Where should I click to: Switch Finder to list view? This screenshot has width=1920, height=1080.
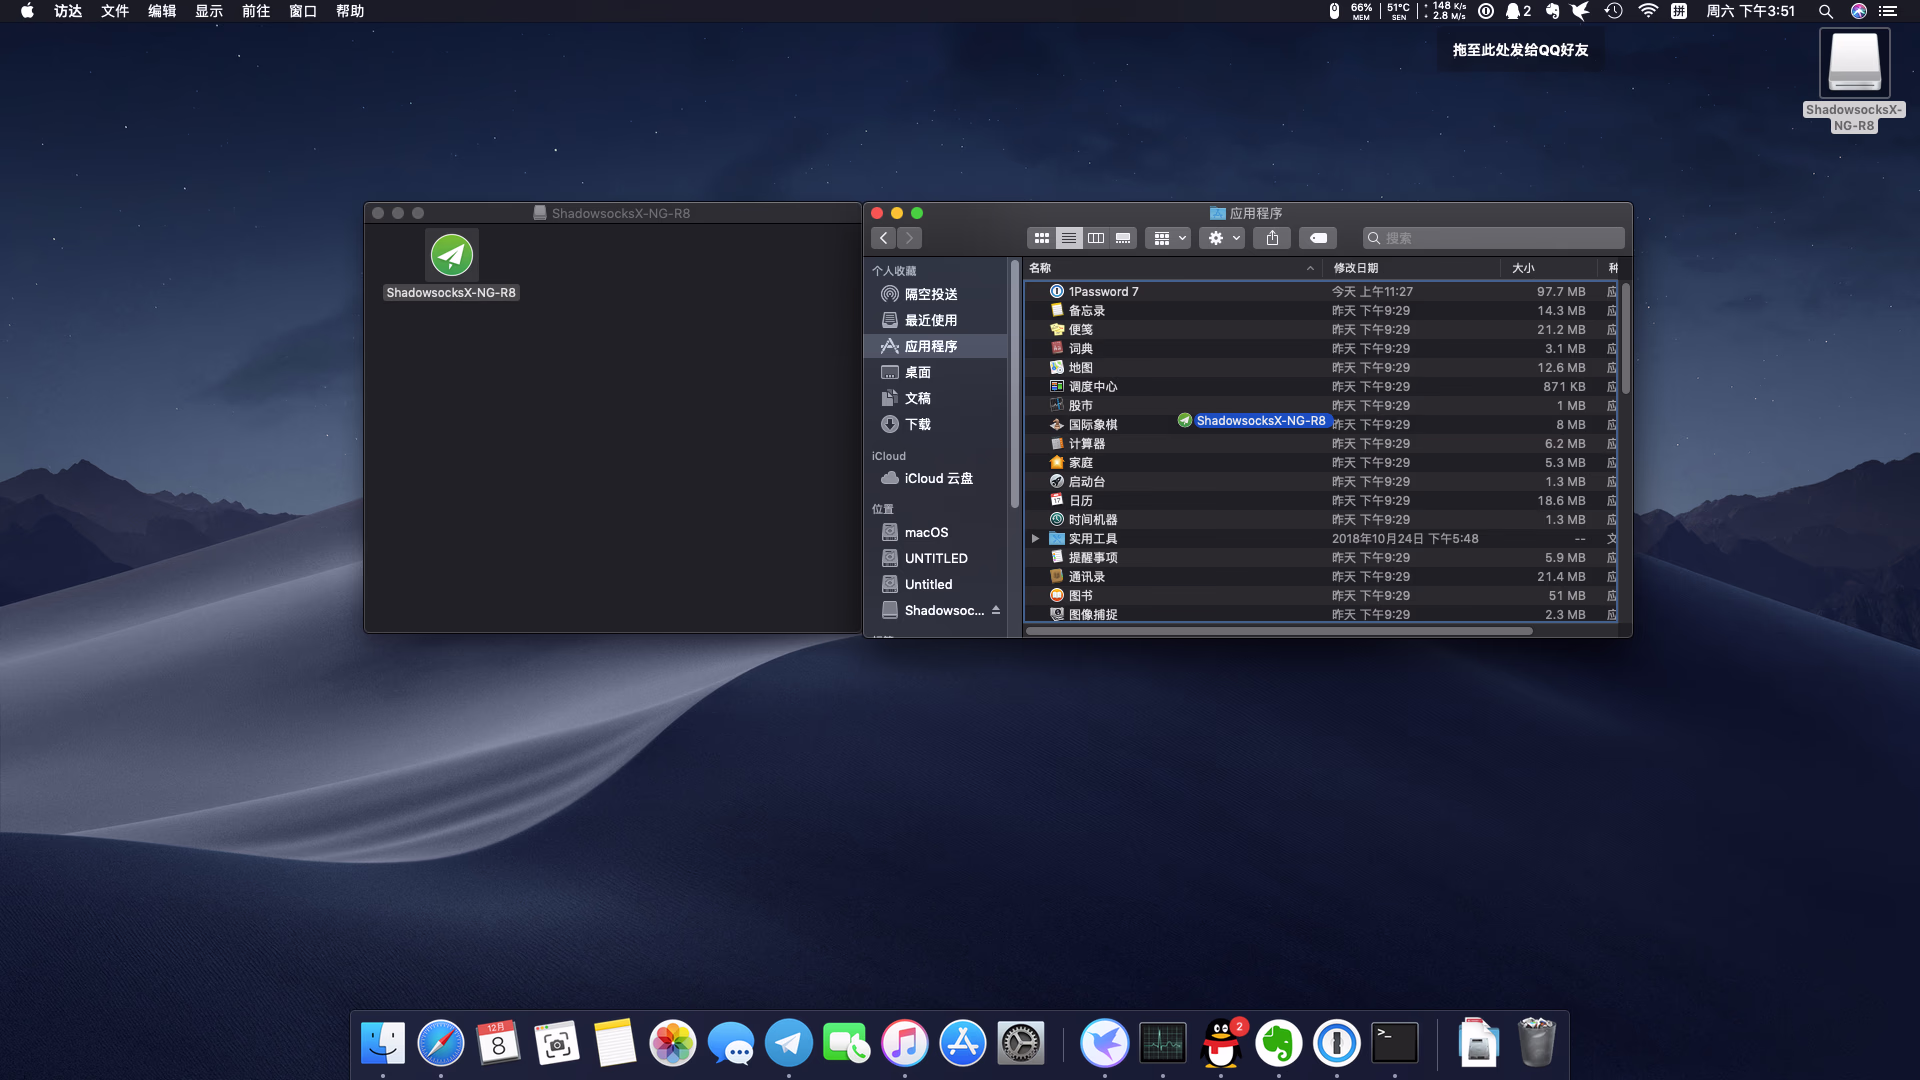pyautogui.click(x=1068, y=238)
